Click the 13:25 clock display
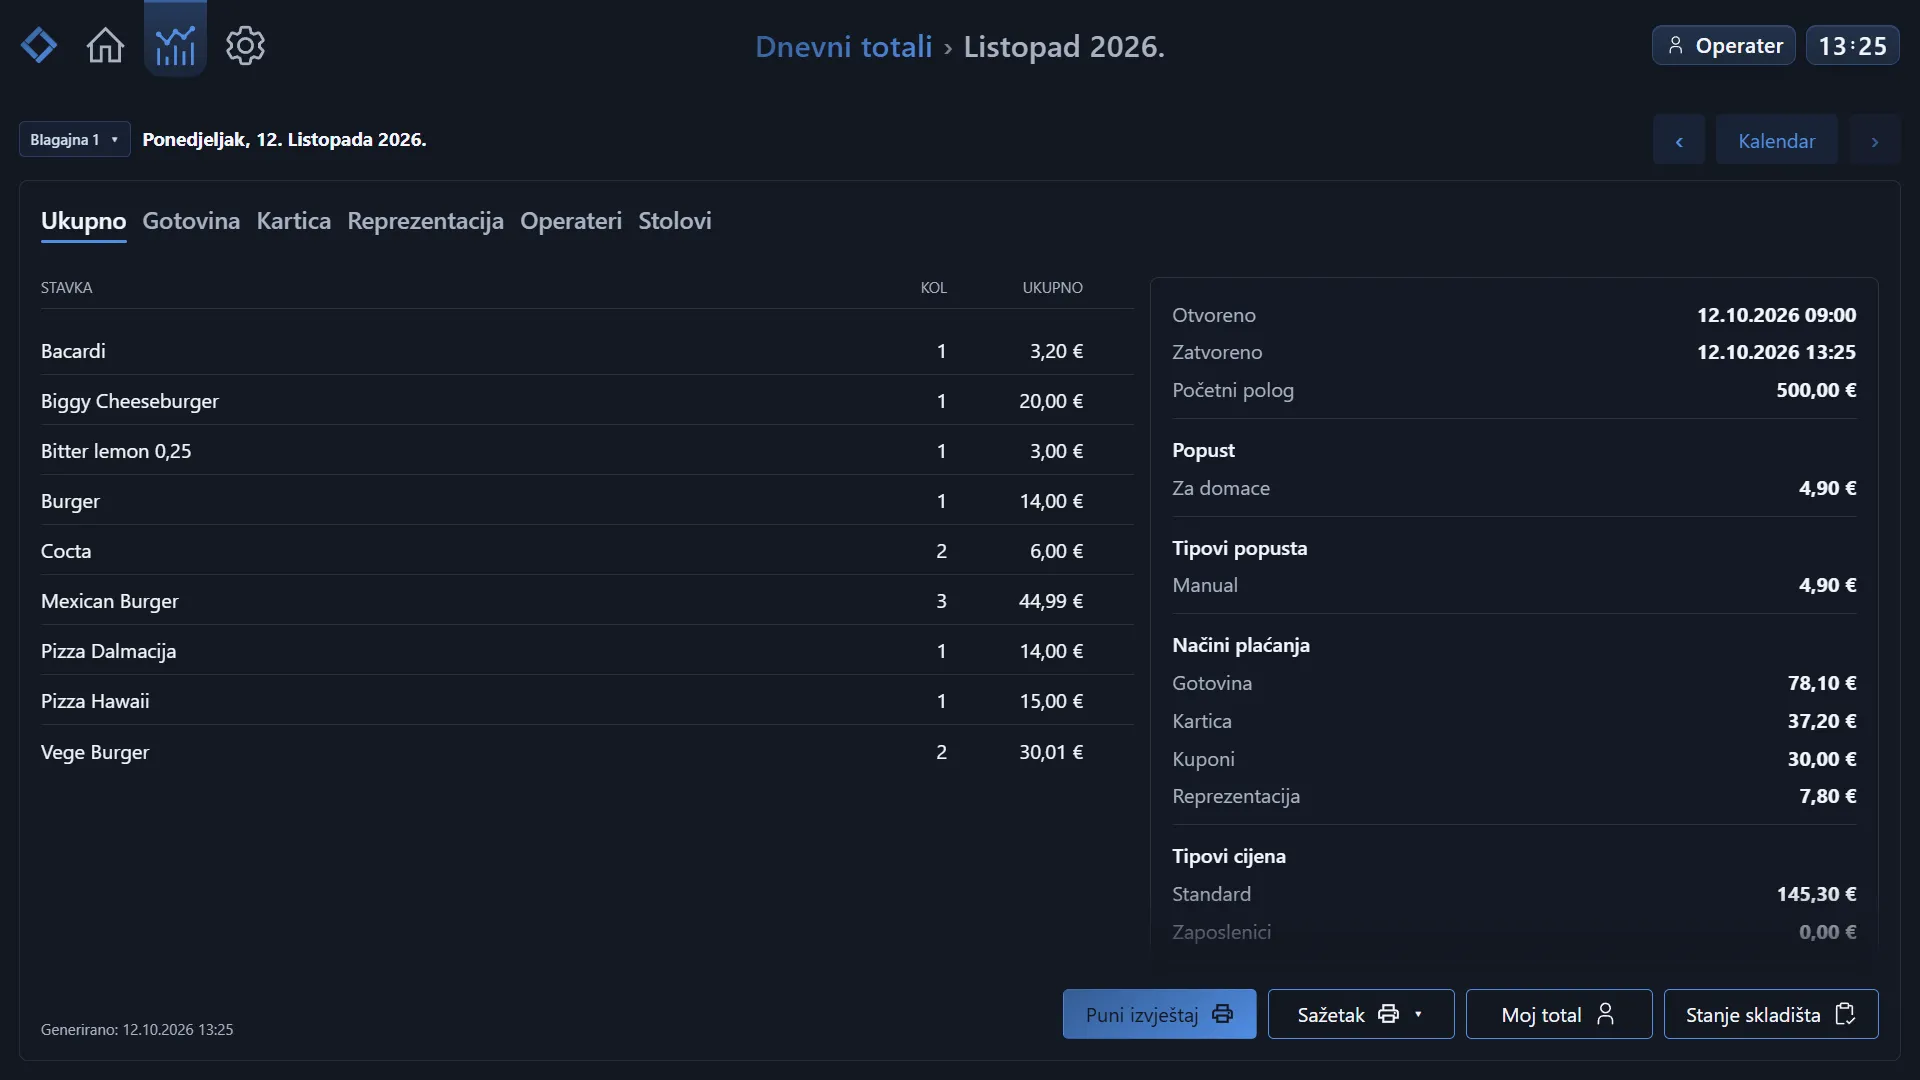Image resolution: width=1920 pixels, height=1080 pixels. pos(1852,46)
